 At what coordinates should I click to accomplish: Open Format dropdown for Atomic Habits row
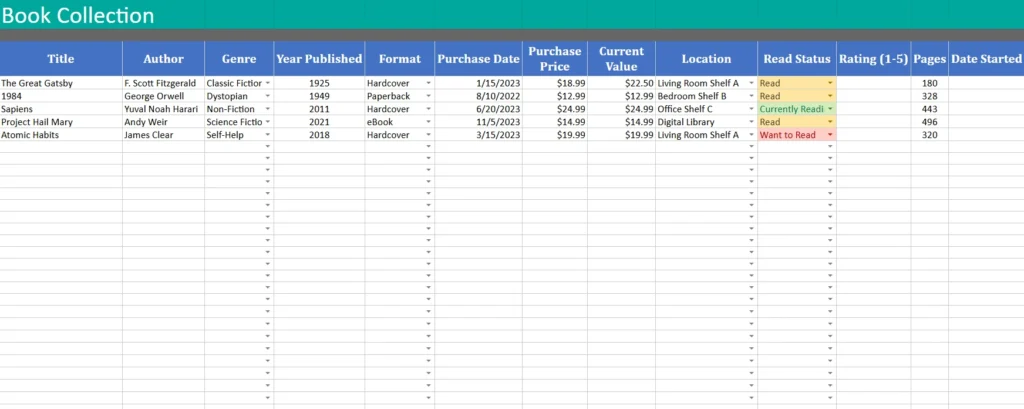pyautogui.click(x=429, y=135)
